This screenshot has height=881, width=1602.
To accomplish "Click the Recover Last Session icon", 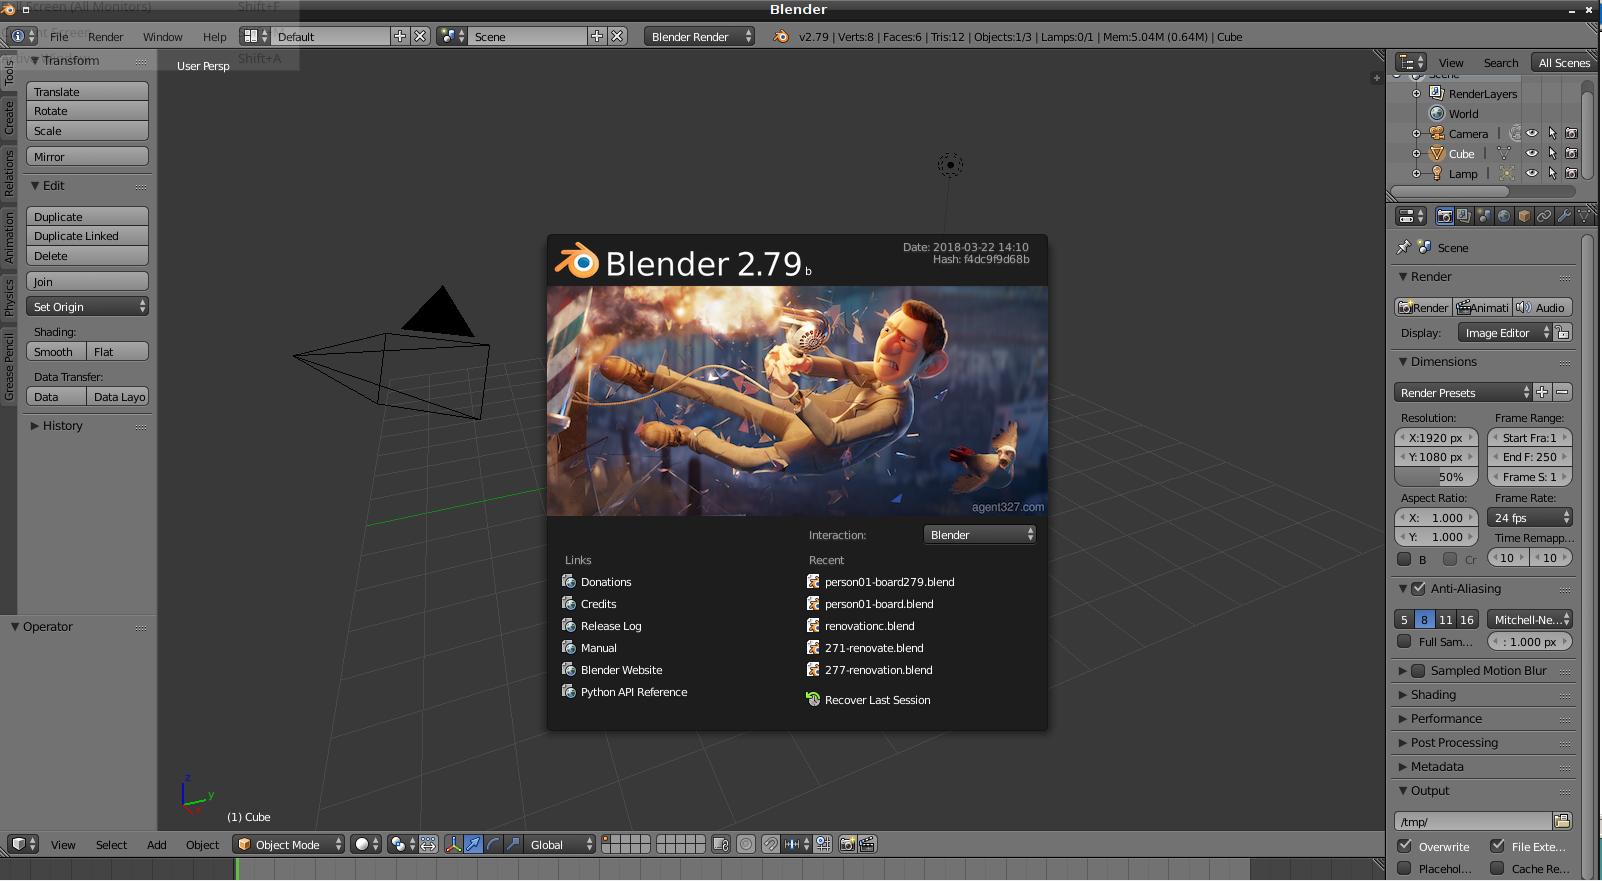I will pyautogui.click(x=813, y=700).
